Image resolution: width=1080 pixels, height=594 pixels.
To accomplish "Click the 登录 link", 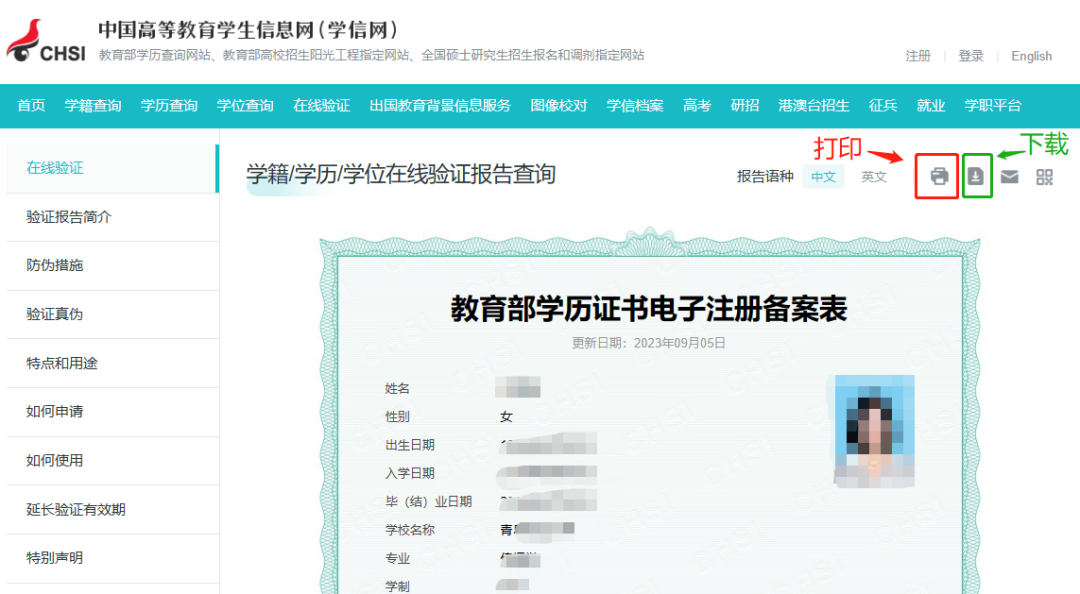I will 971,56.
